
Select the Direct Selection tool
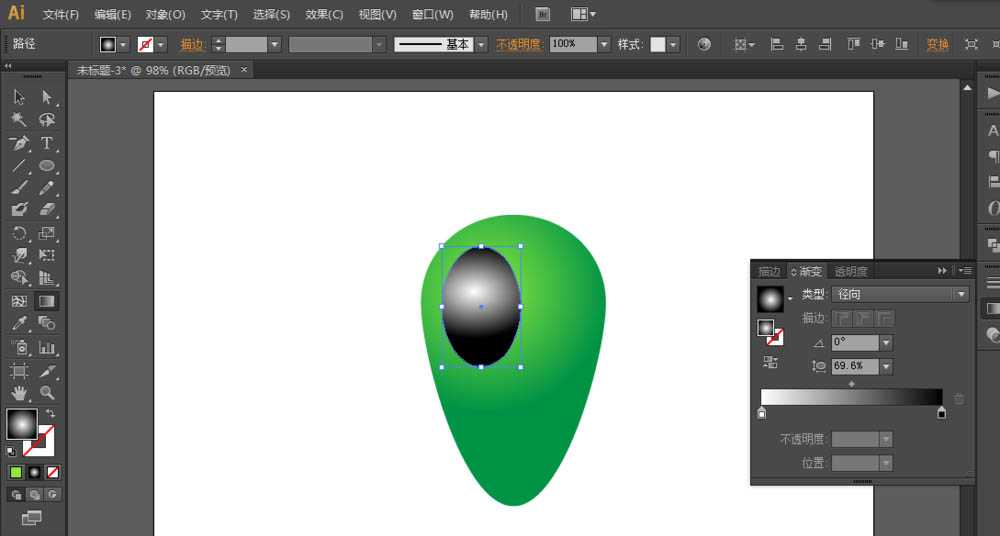tap(46, 97)
